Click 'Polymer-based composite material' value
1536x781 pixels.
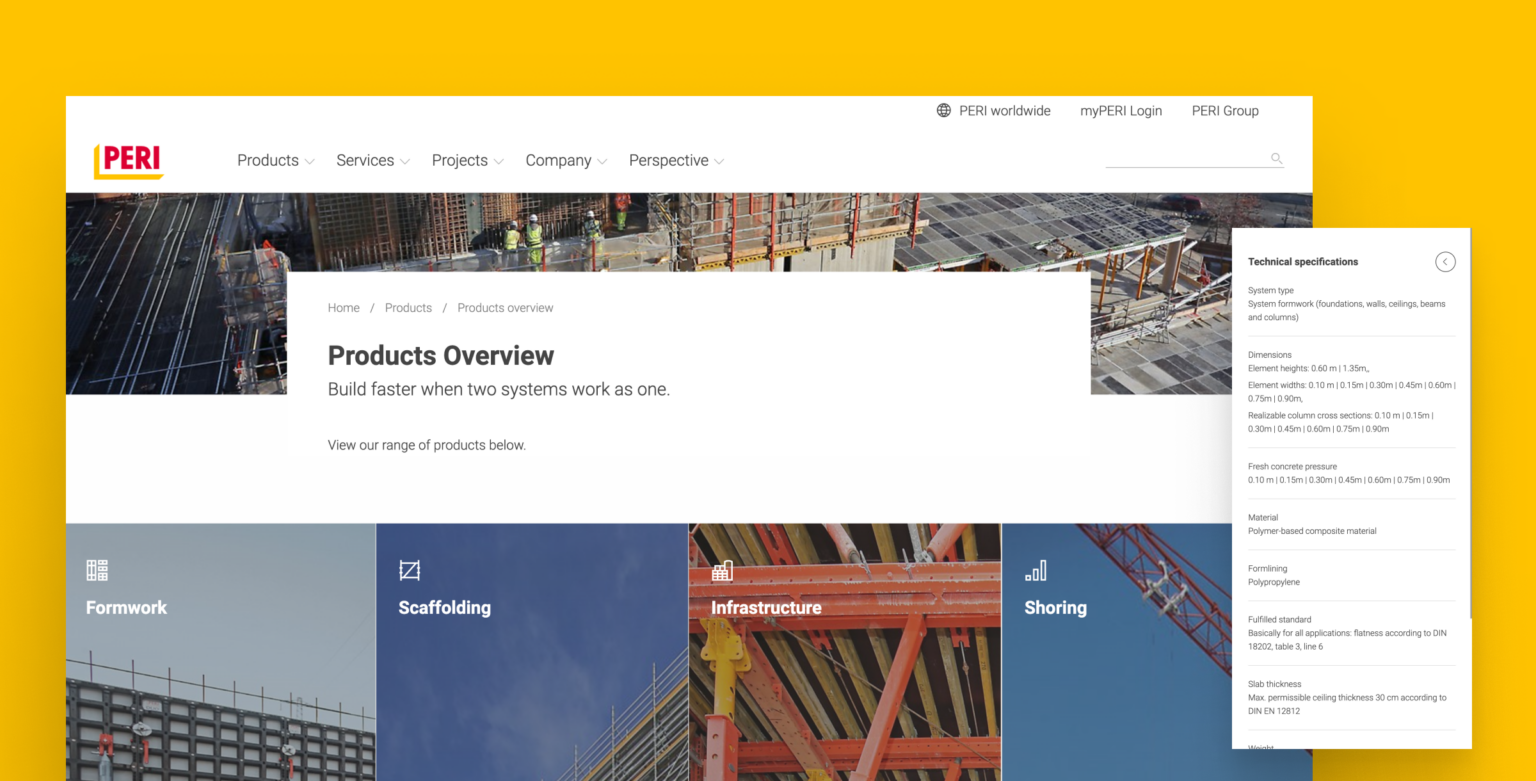pos(1312,531)
